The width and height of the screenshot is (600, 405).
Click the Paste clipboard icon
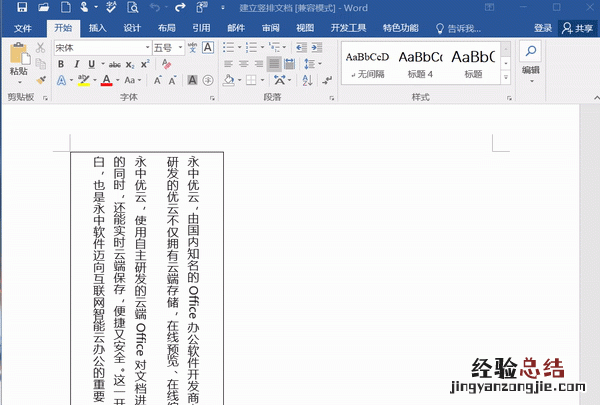[19, 54]
